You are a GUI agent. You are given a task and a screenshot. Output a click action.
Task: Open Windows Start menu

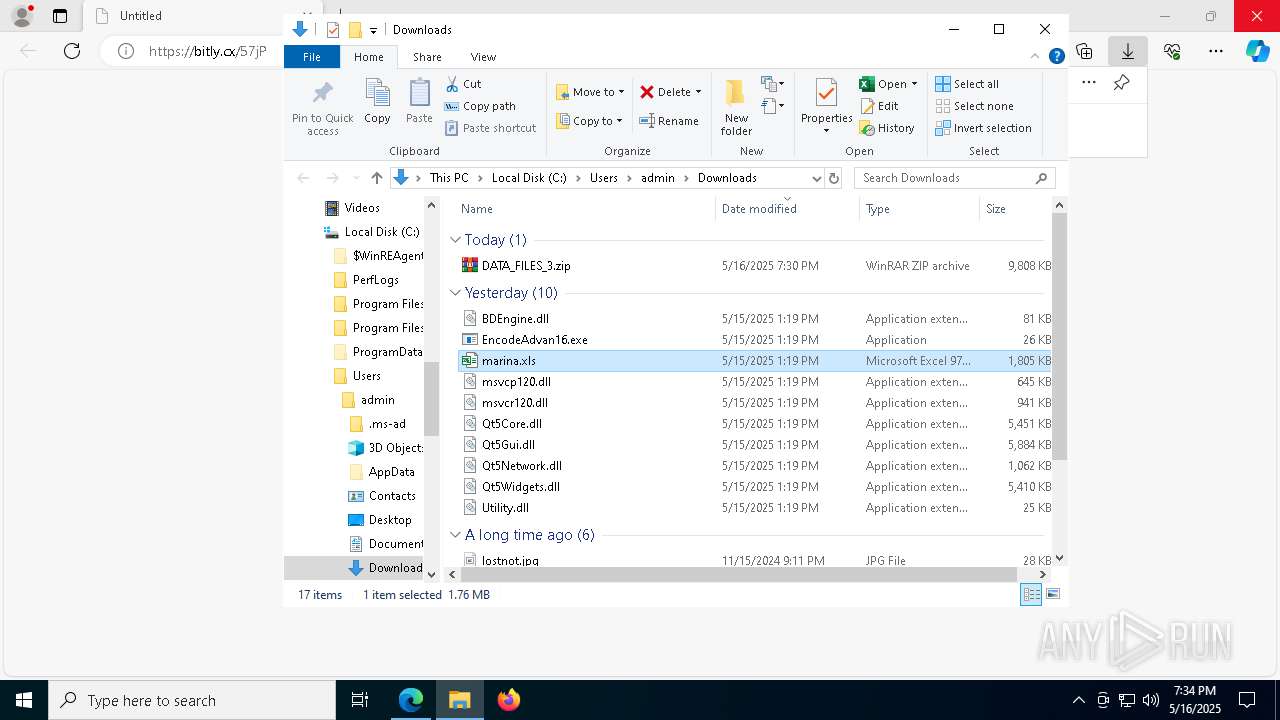click(x=24, y=700)
